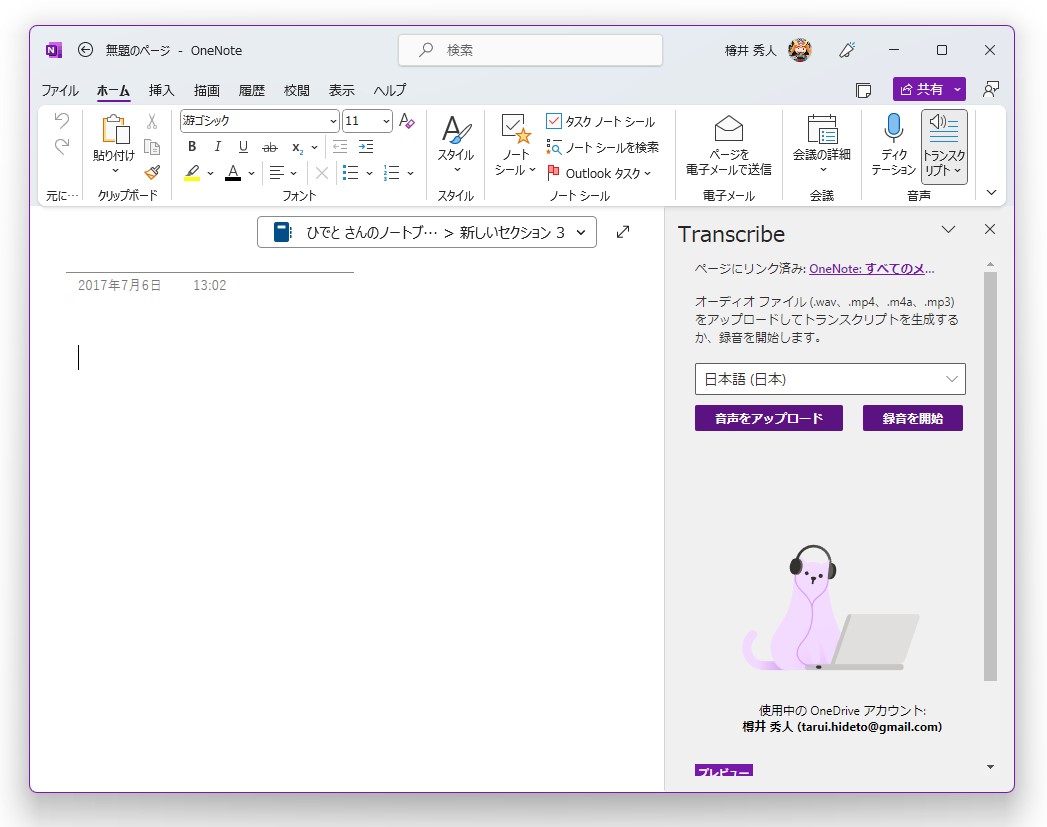1047x827 pixels.
Task: Switch to the 挿入 ribbon tab
Action: [161, 90]
